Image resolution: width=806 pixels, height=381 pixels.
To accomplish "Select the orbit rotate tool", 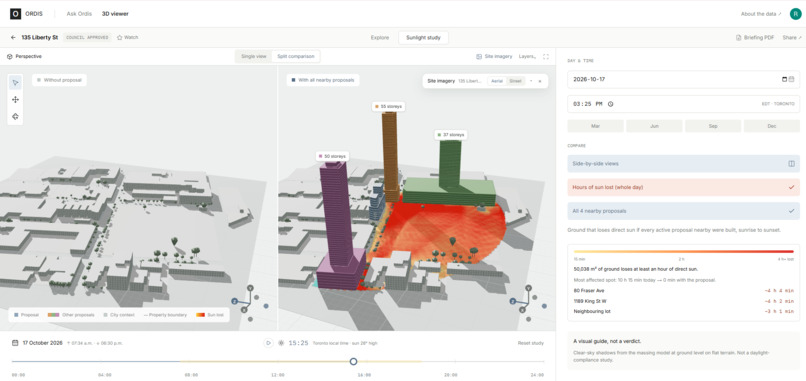I will [15, 117].
